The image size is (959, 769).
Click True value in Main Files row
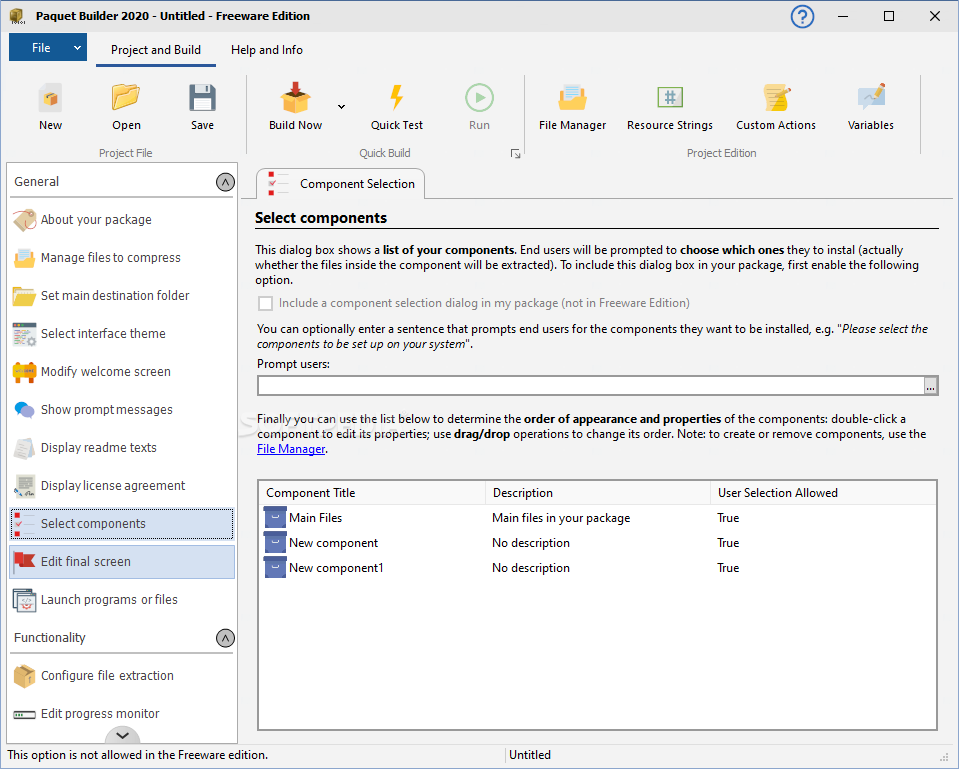(x=728, y=518)
